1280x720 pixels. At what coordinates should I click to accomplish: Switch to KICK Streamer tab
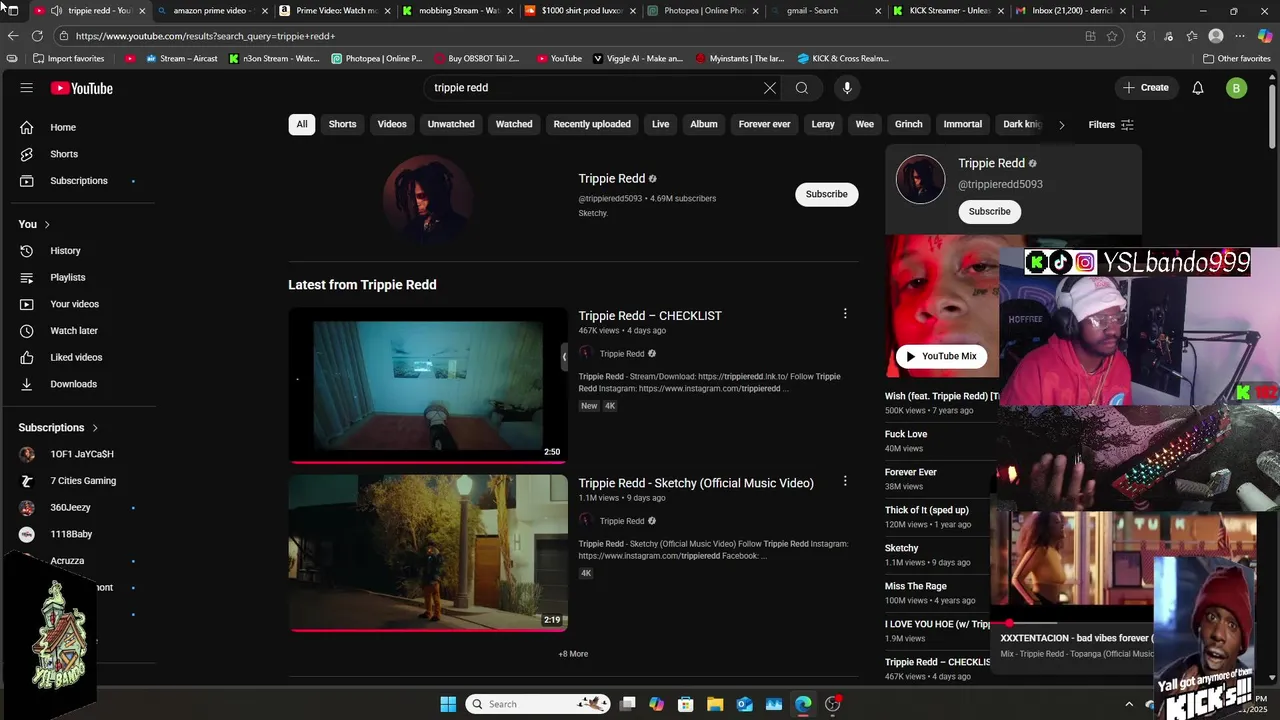948,11
